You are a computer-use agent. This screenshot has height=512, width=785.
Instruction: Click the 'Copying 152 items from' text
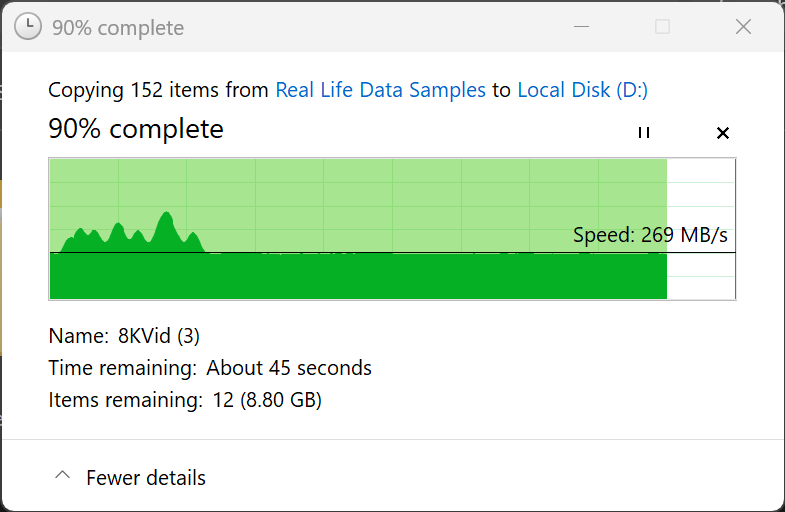tap(158, 90)
